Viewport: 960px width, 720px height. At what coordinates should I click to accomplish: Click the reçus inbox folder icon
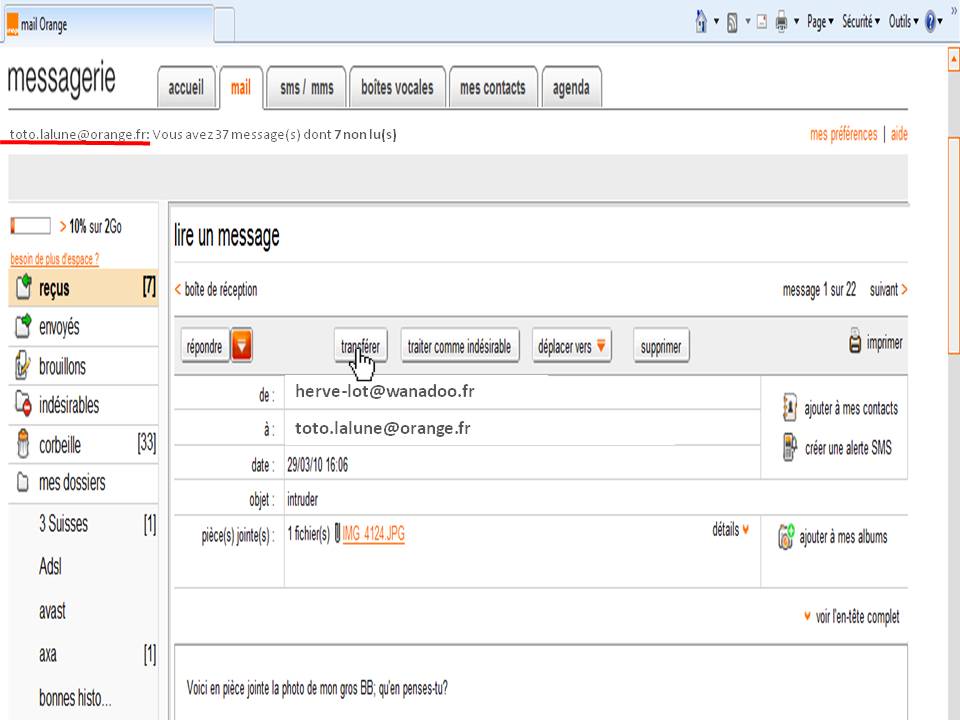tap(23, 287)
